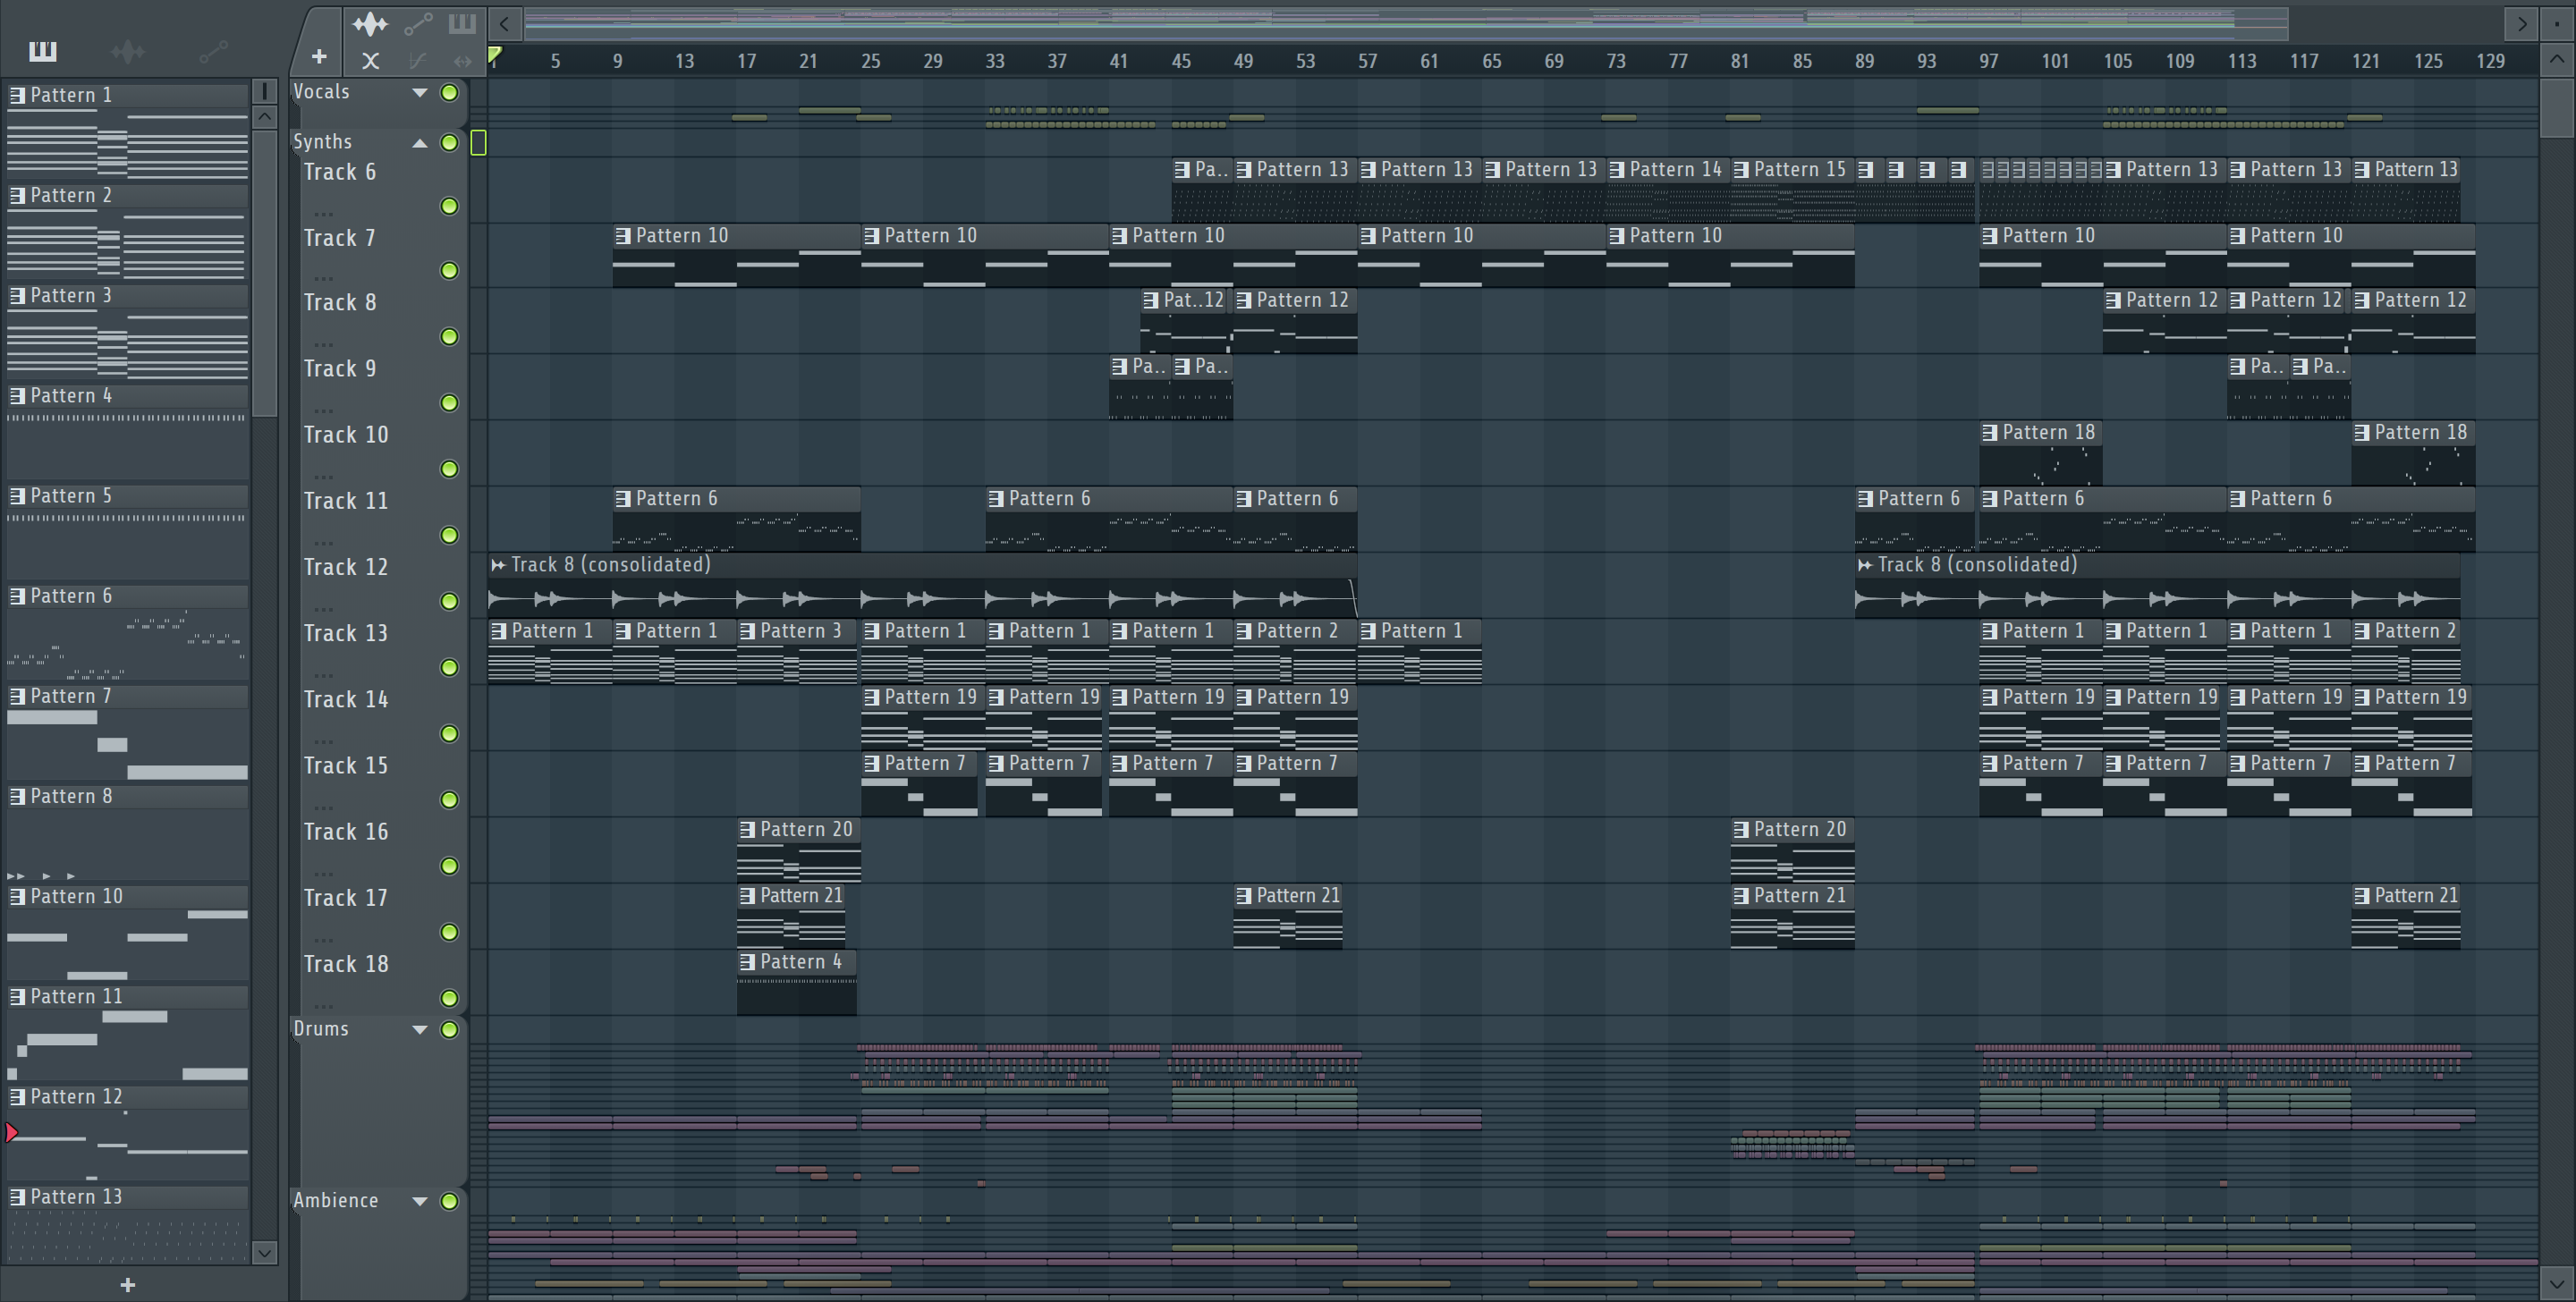Viewport: 2576px width, 1302px height.
Task: Click the down arrow of the playlist vertical scrollbar
Action: (x=2556, y=1282)
